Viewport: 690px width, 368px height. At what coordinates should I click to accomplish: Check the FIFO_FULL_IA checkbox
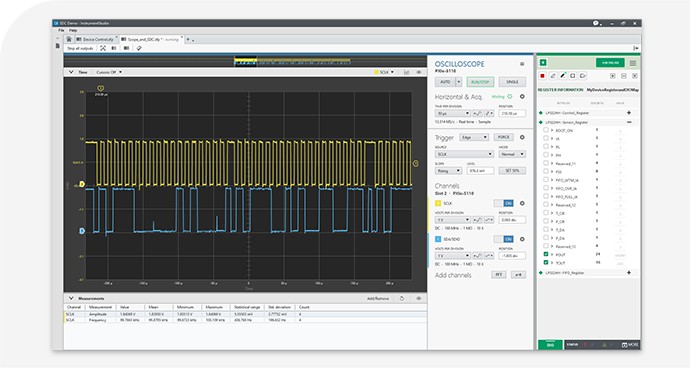(546, 196)
